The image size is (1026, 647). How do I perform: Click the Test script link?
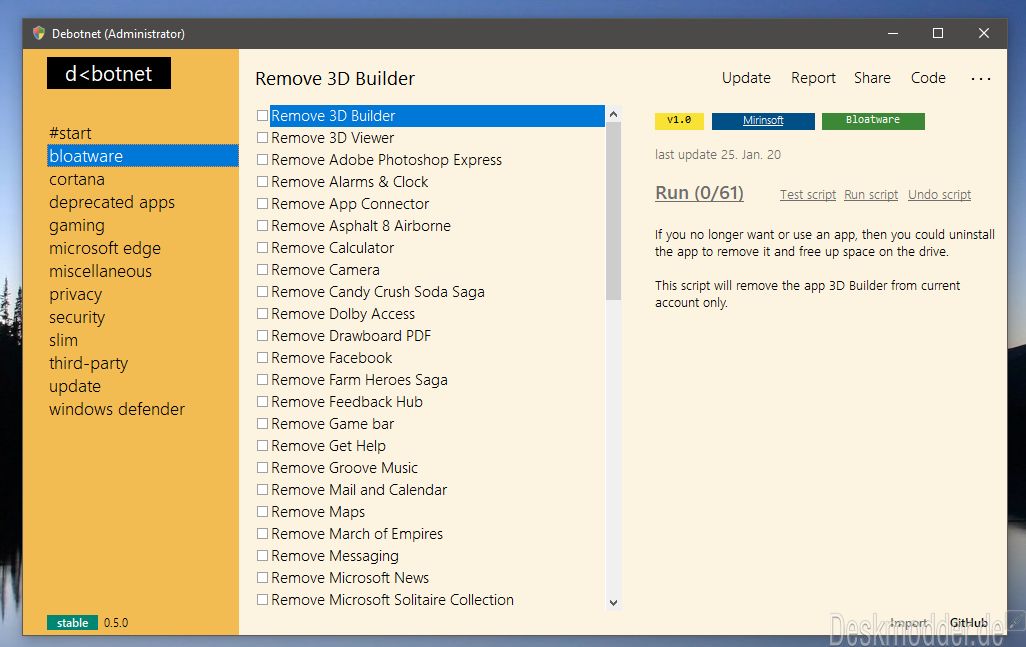coord(807,194)
